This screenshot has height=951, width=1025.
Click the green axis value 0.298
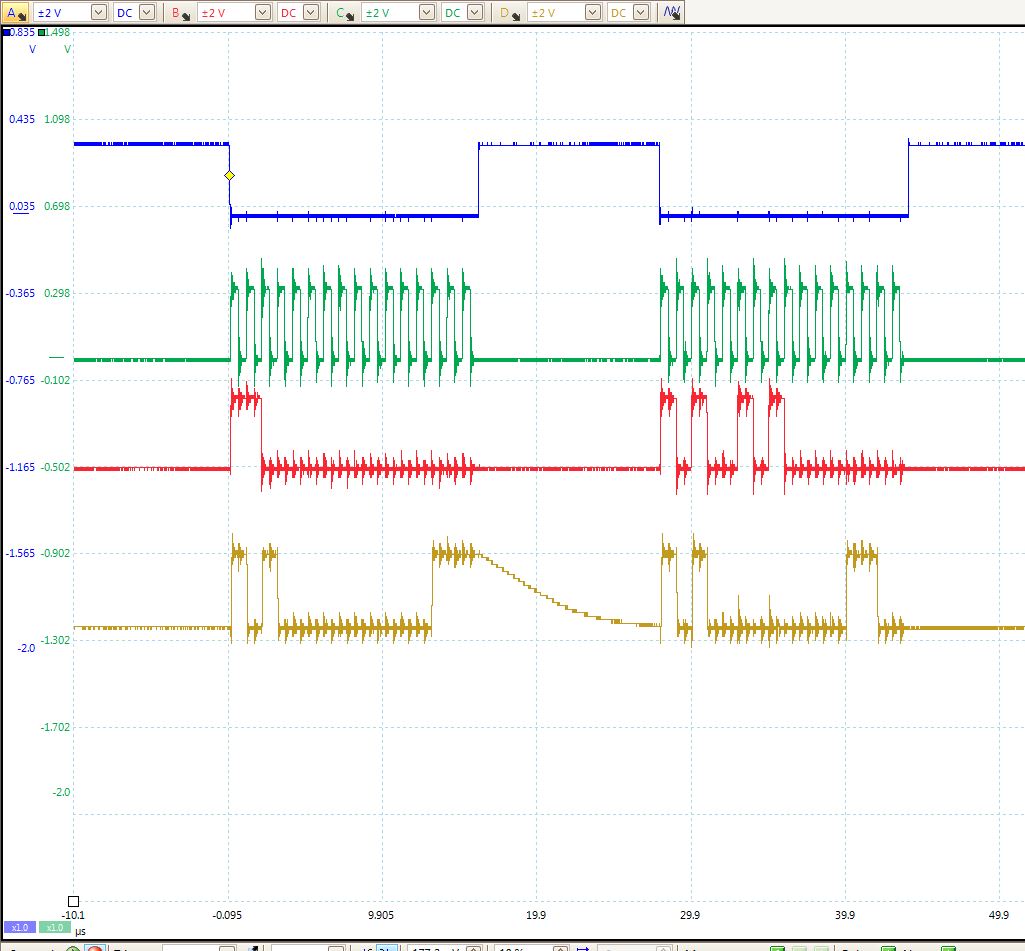tap(57, 293)
